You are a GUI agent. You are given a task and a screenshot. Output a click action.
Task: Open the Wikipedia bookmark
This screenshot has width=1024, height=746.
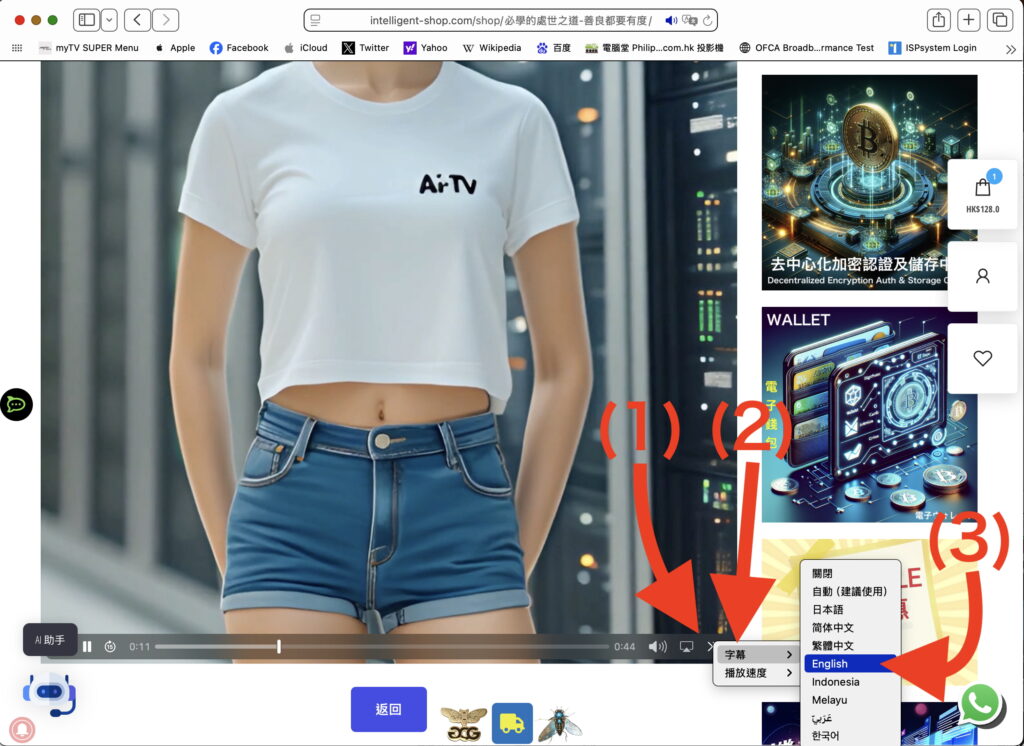(492, 48)
